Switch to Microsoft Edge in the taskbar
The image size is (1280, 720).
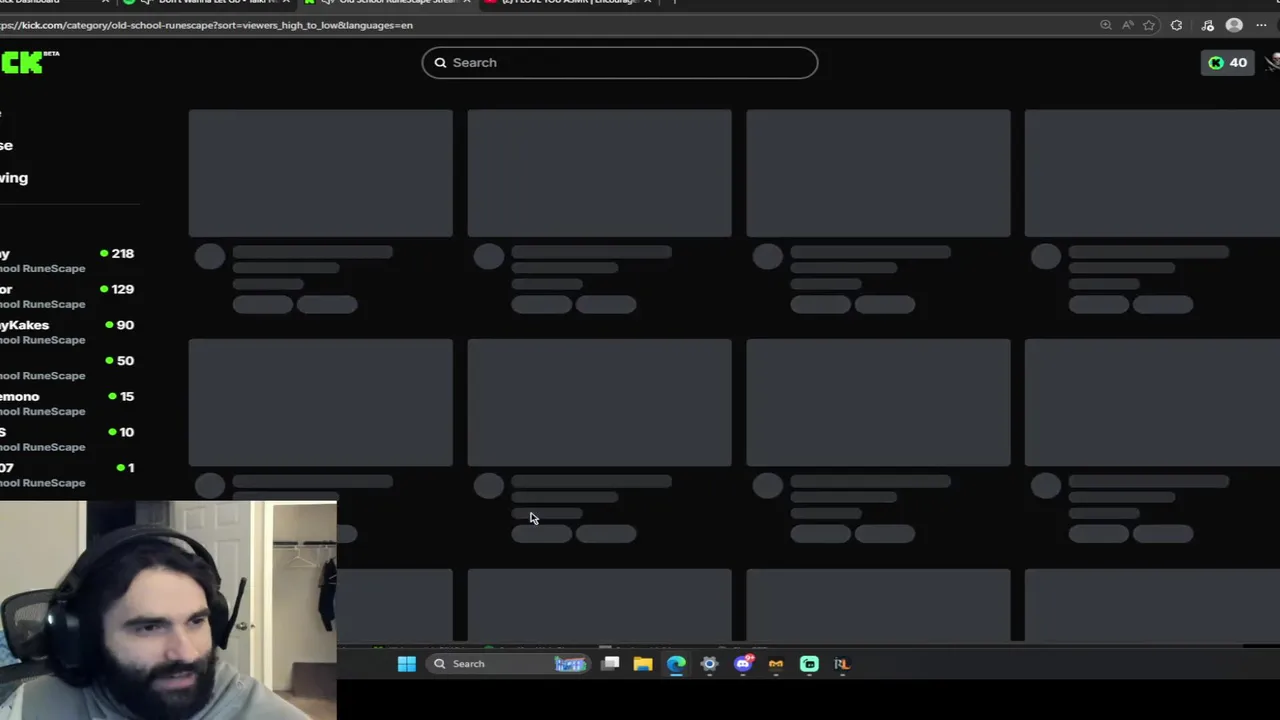[x=676, y=664]
